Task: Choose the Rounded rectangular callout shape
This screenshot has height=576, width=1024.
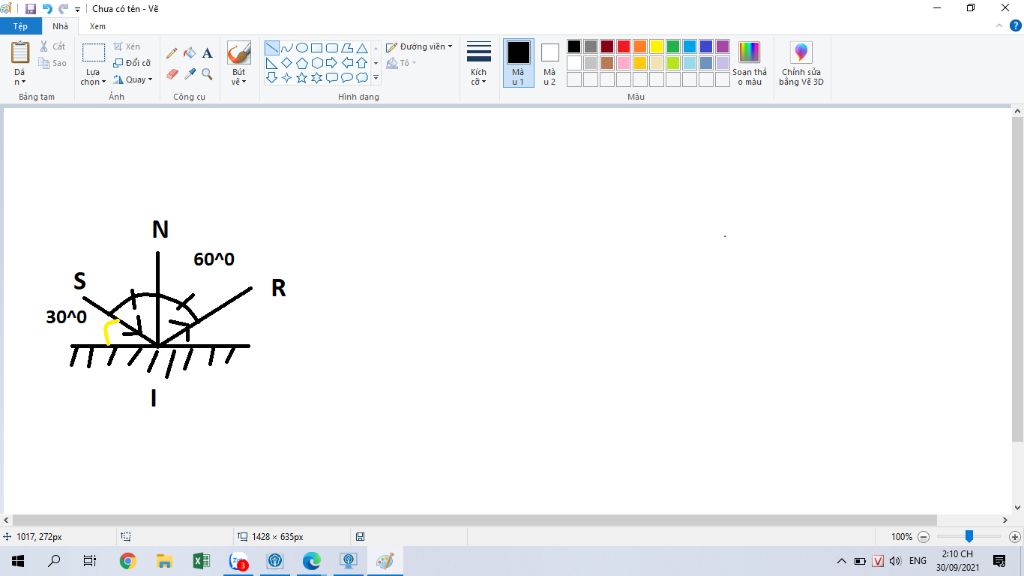Action: (332, 78)
